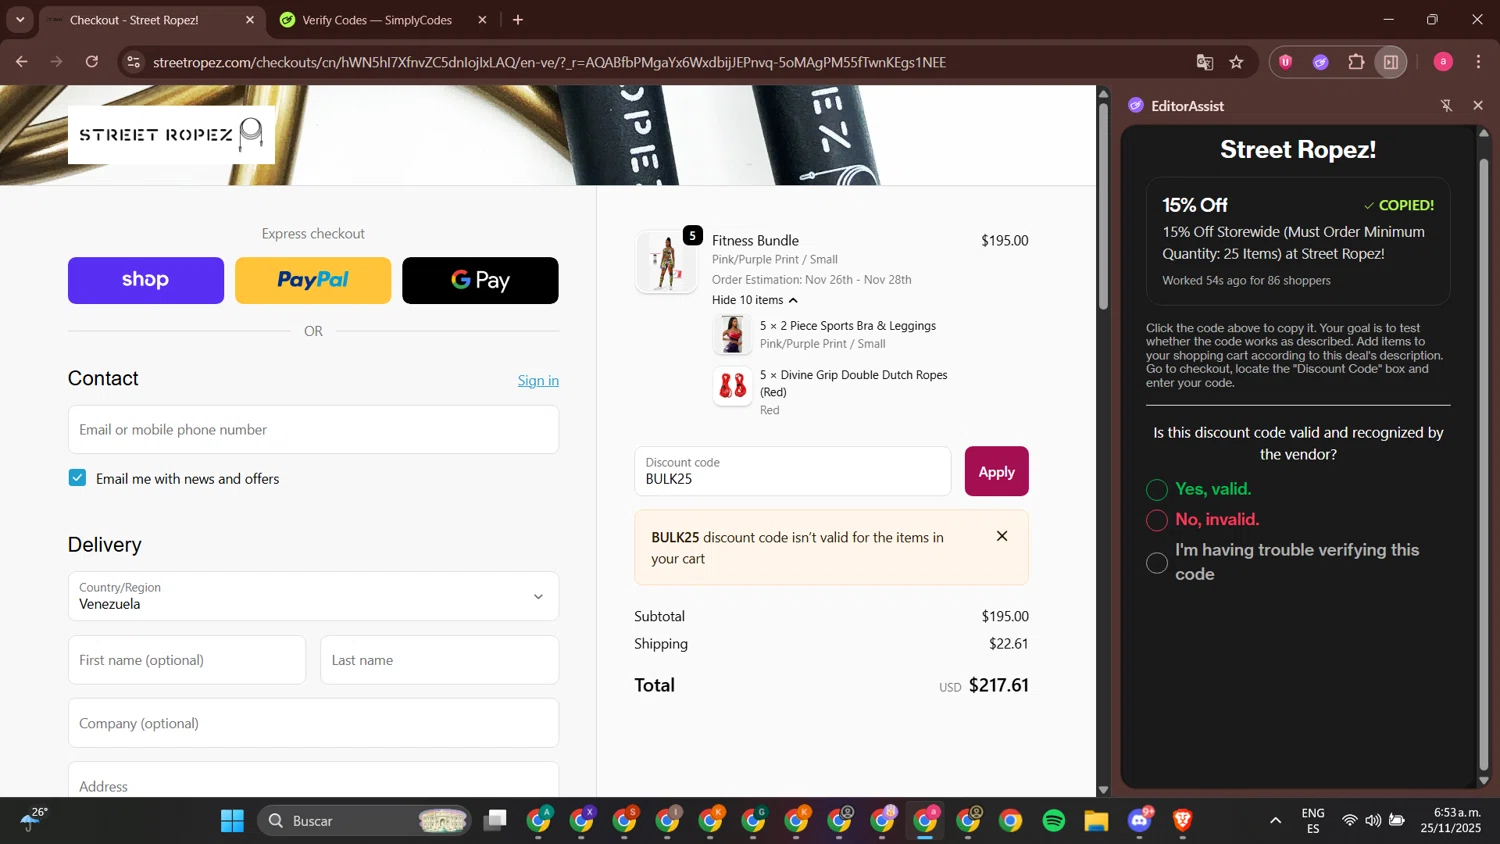Click the checkout page vertical scrollbar

1104,206
